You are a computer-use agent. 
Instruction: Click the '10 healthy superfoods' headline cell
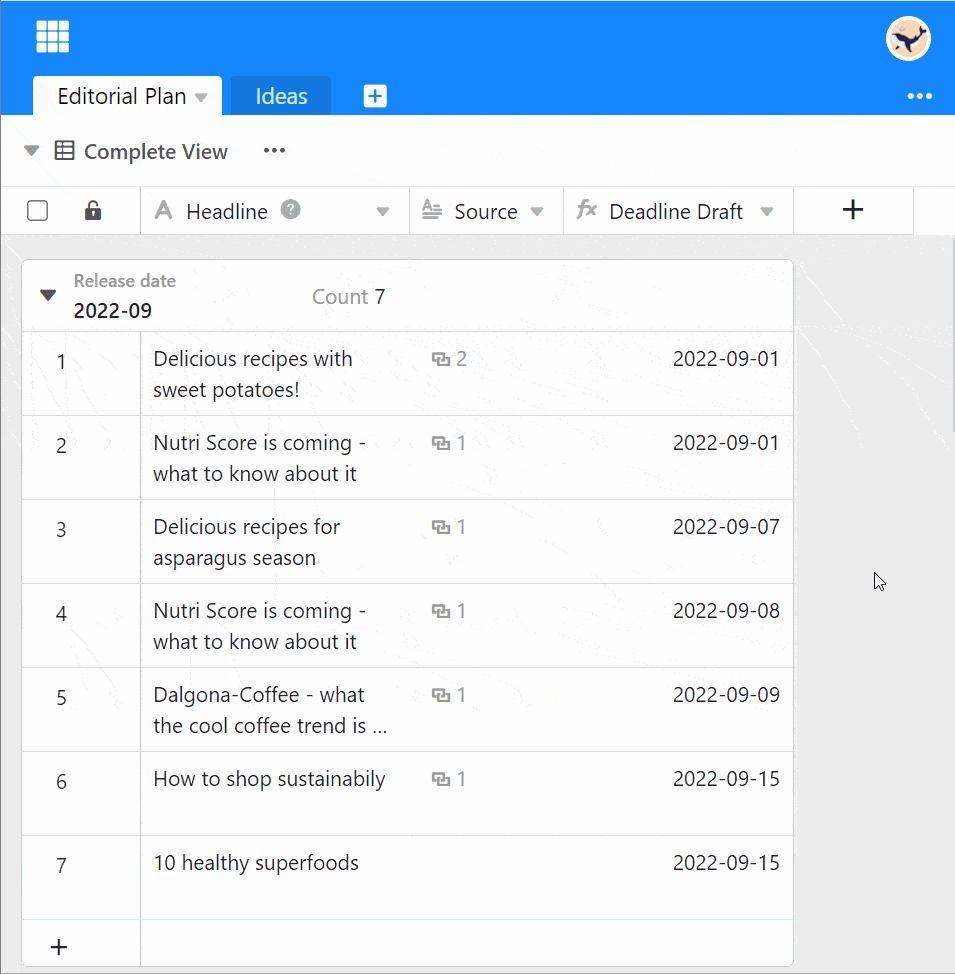click(256, 864)
